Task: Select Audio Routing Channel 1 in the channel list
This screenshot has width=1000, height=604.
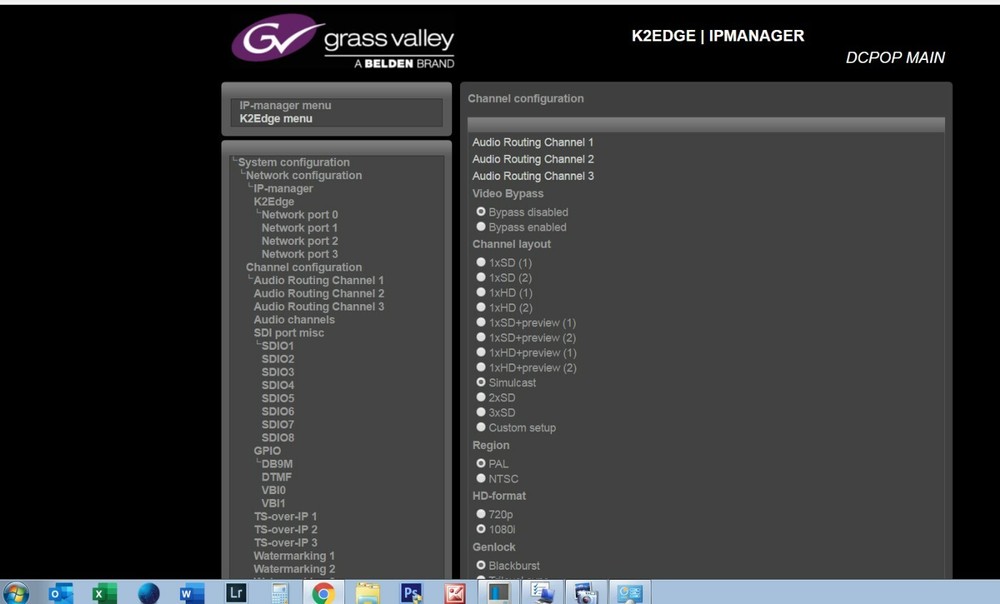Action: click(x=533, y=142)
